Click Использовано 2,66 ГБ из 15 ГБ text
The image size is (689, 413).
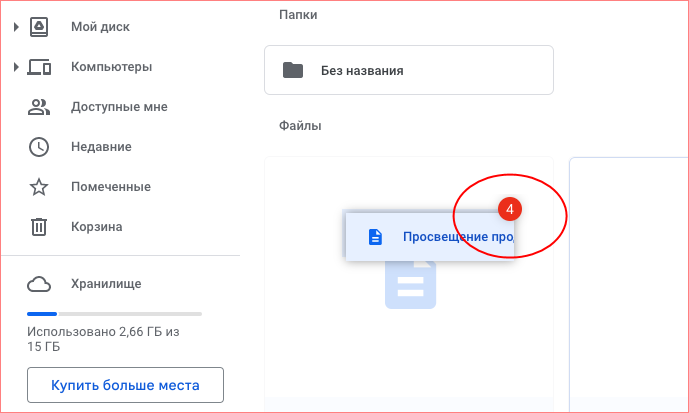pos(103,339)
